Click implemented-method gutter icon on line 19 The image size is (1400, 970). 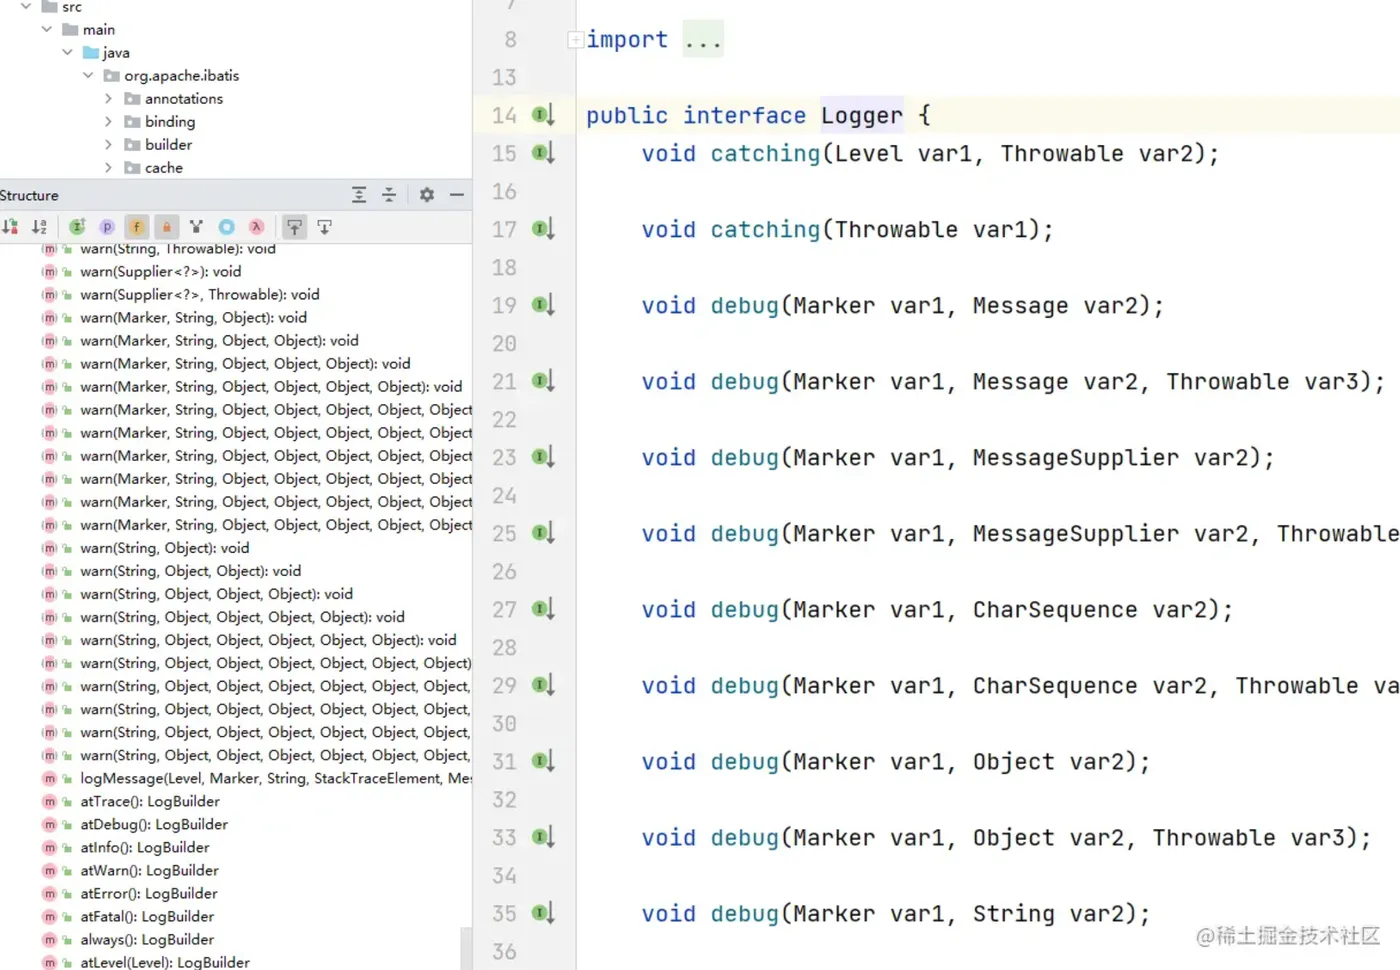(x=543, y=305)
